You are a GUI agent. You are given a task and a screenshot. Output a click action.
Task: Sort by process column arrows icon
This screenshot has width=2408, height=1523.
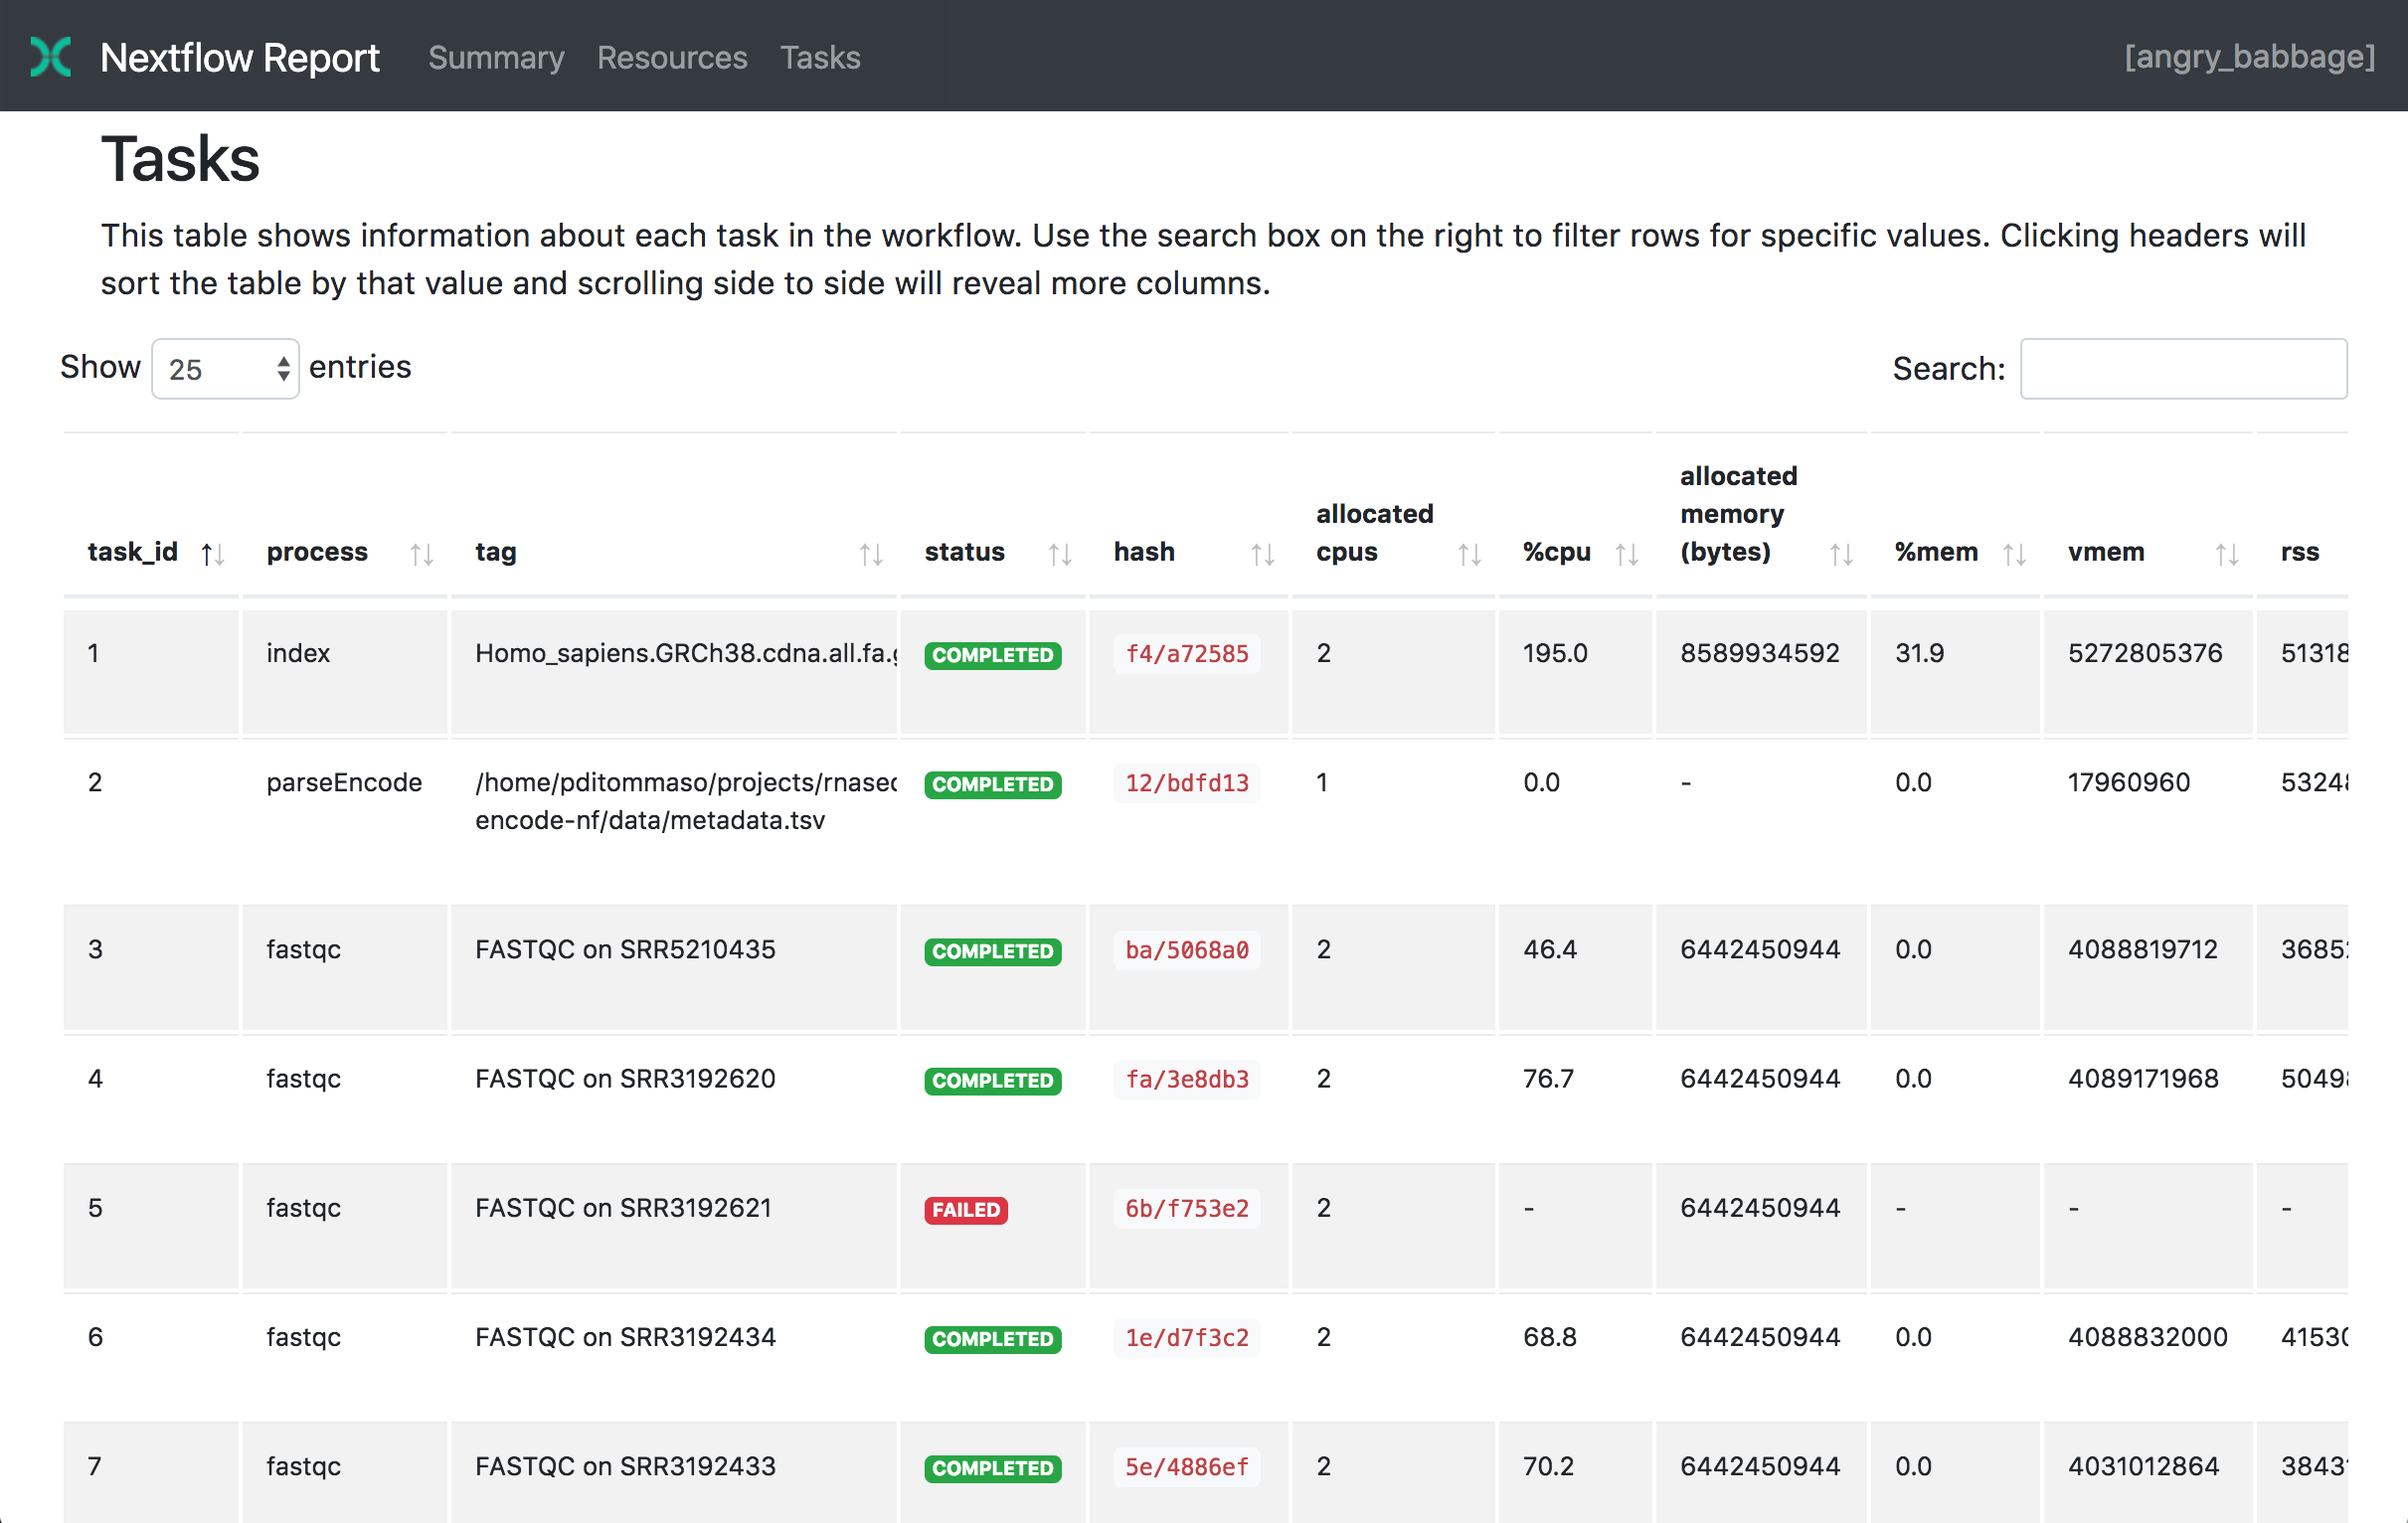point(422,554)
